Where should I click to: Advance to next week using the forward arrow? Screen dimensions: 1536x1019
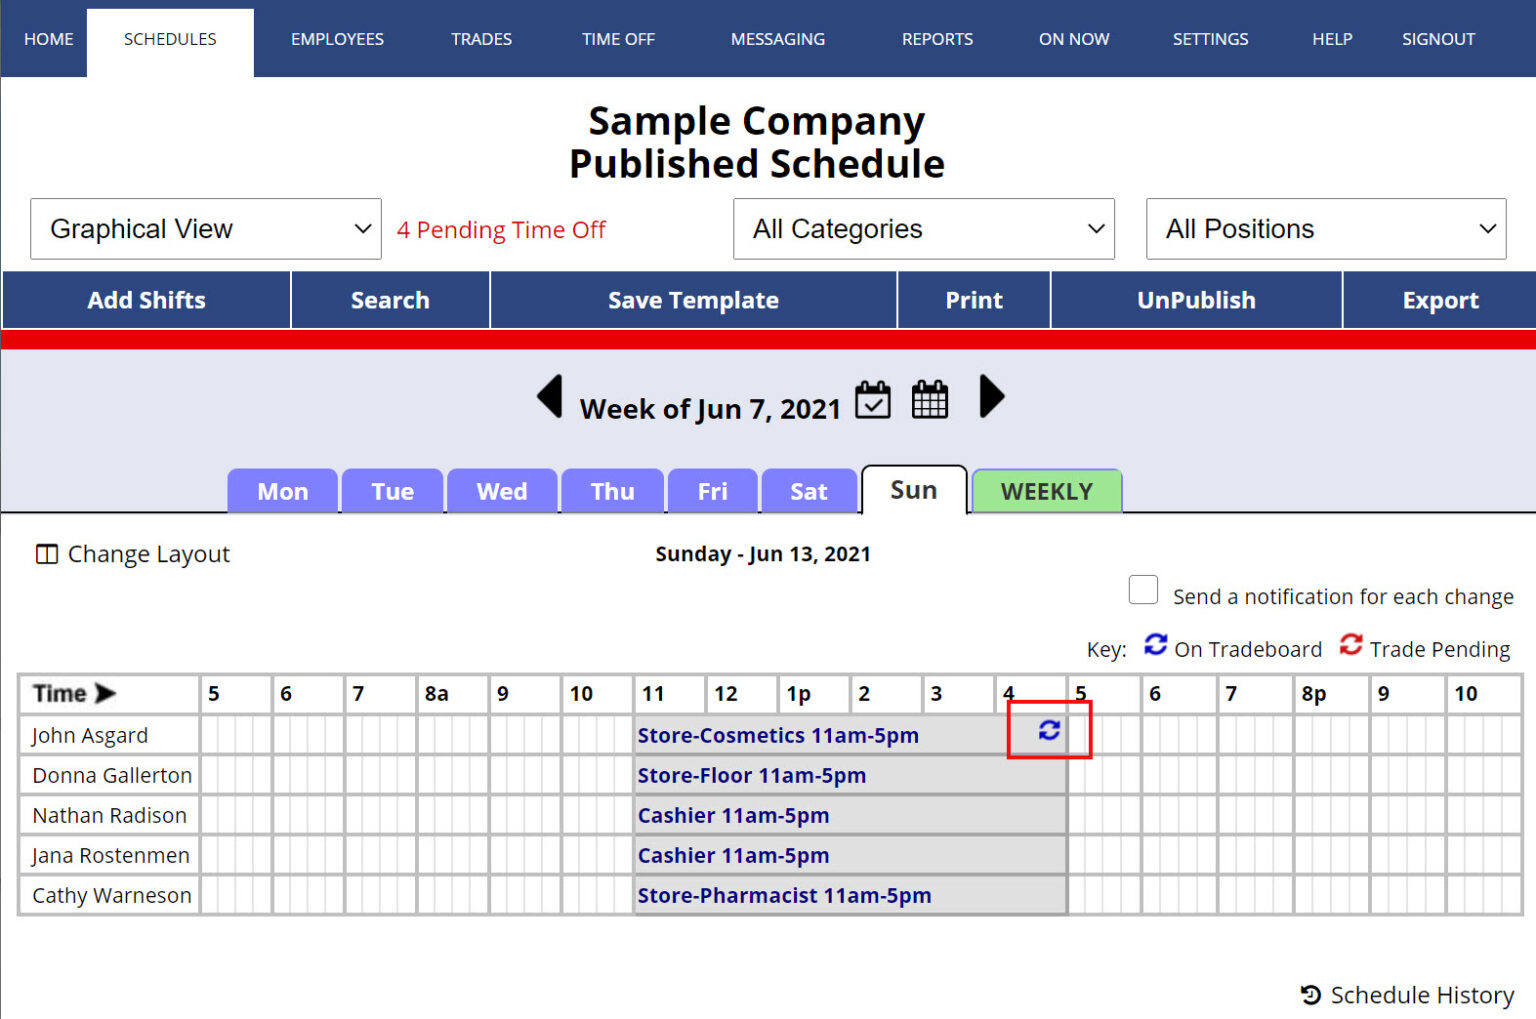[x=991, y=397]
